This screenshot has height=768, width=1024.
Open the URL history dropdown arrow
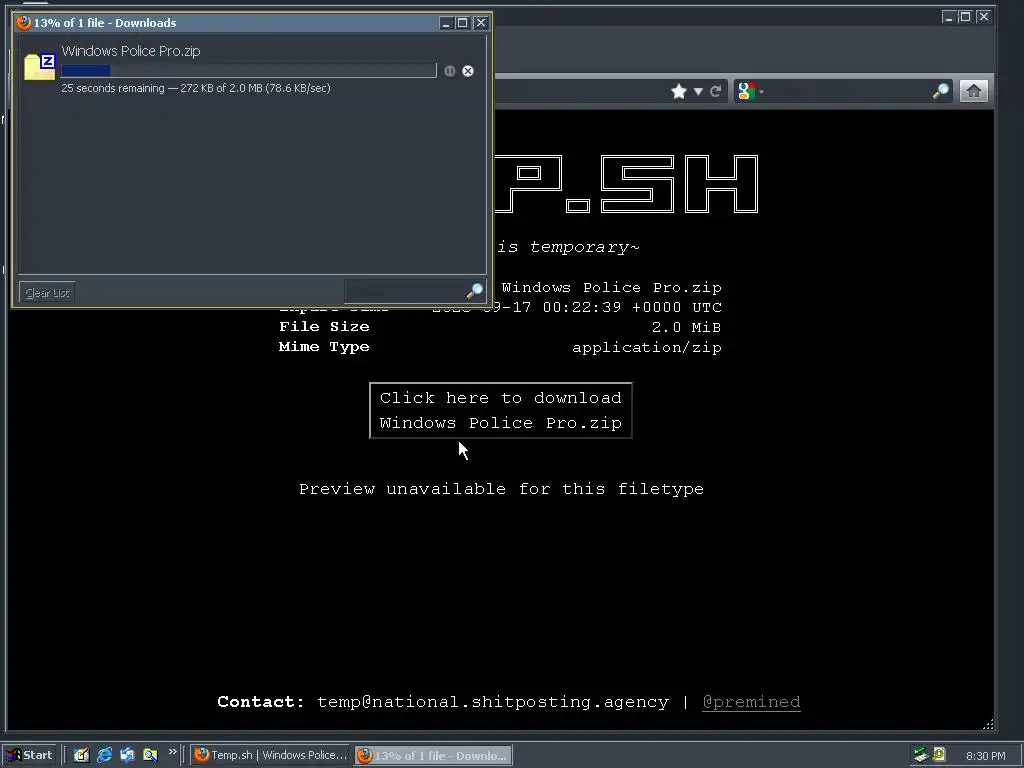pyautogui.click(x=698, y=91)
